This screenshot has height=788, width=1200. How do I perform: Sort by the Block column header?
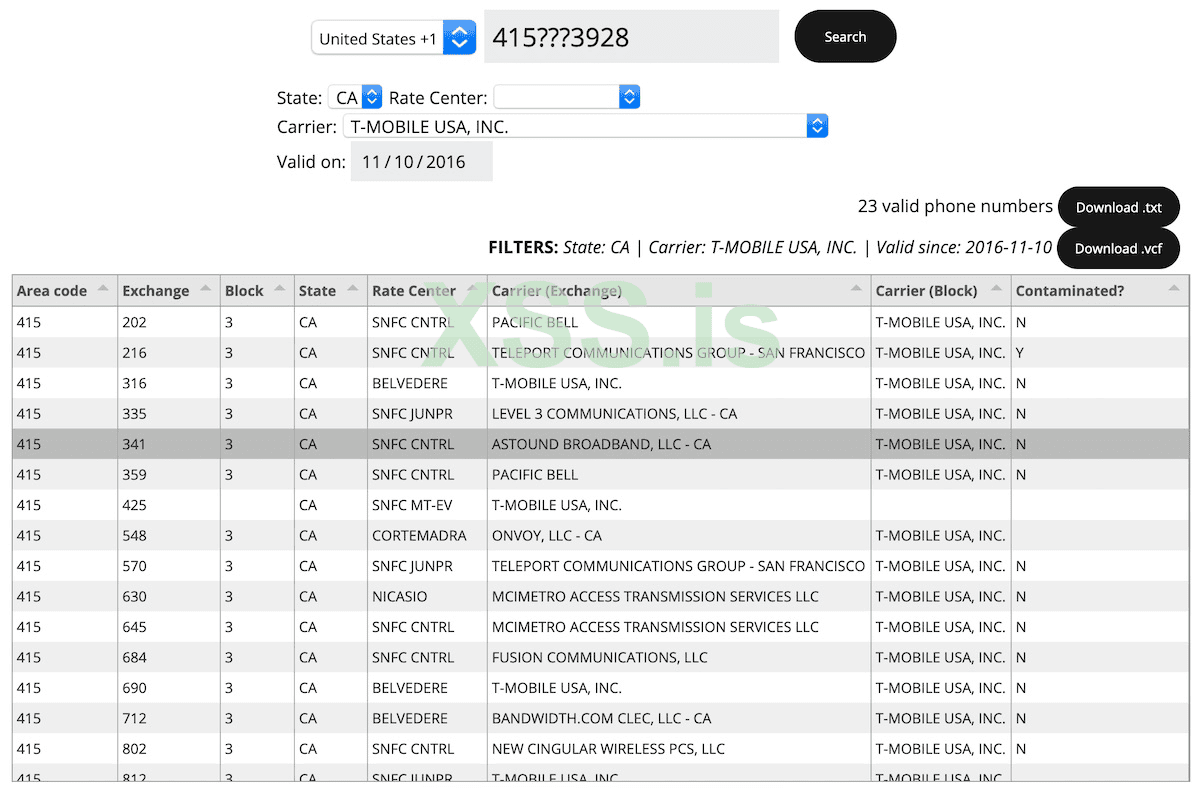257,291
